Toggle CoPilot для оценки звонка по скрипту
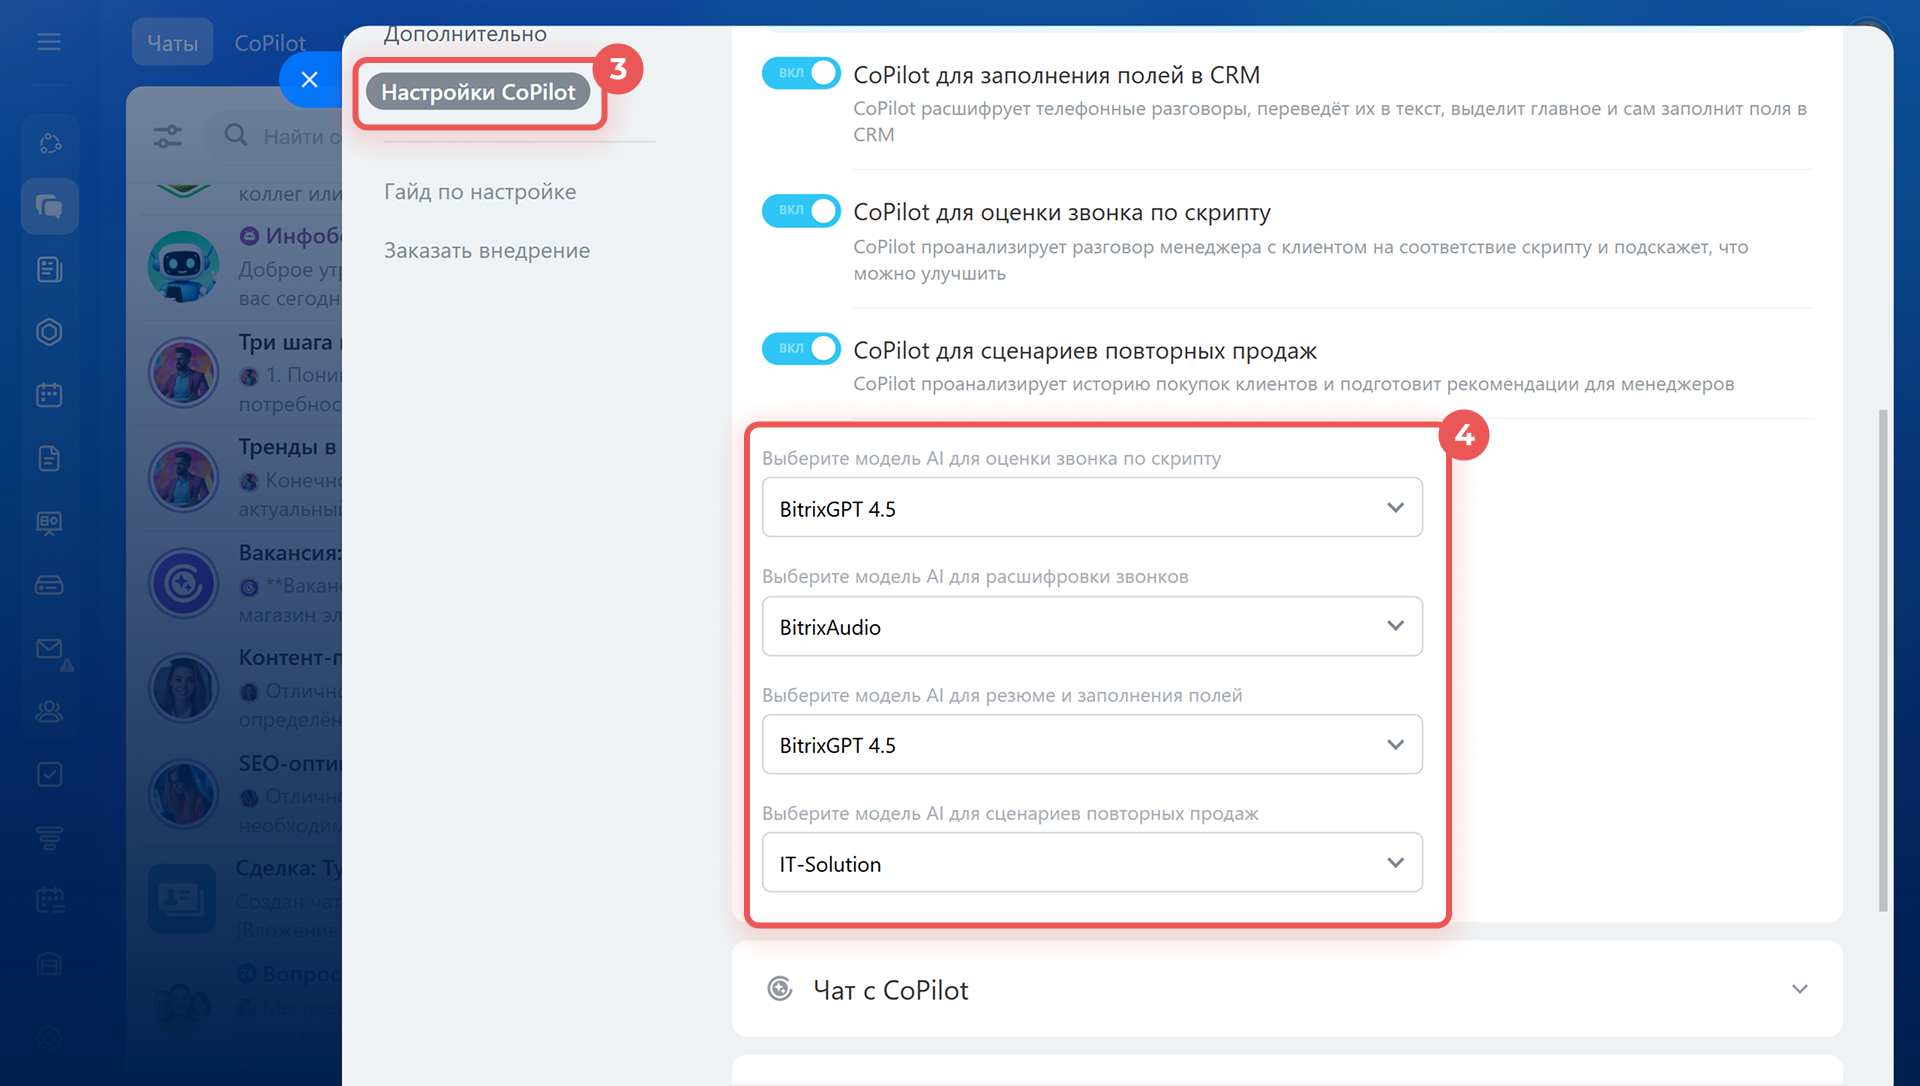This screenshot has width=1920, height=1086. point(801,211)
